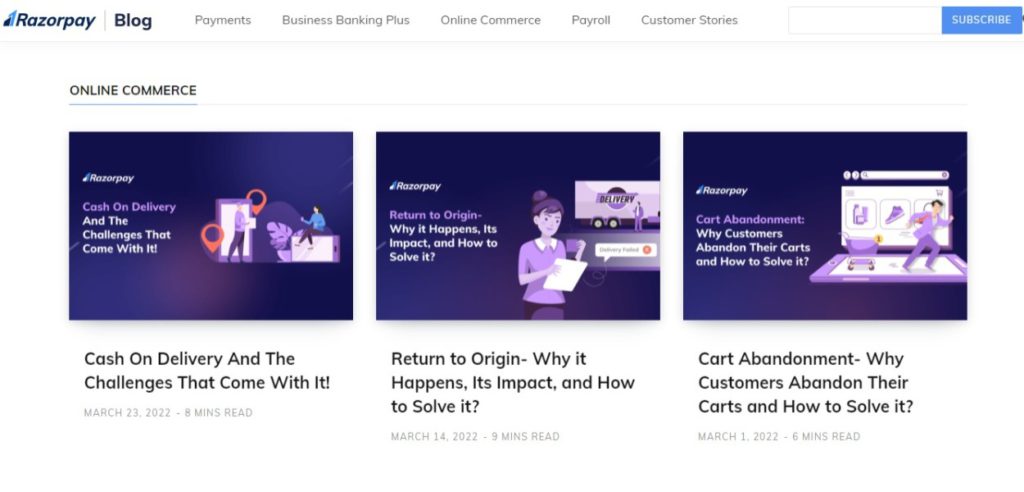Select the Online Commerce section heading
Viewport: 1024px width, 492px height.
(x=133, y=90)
